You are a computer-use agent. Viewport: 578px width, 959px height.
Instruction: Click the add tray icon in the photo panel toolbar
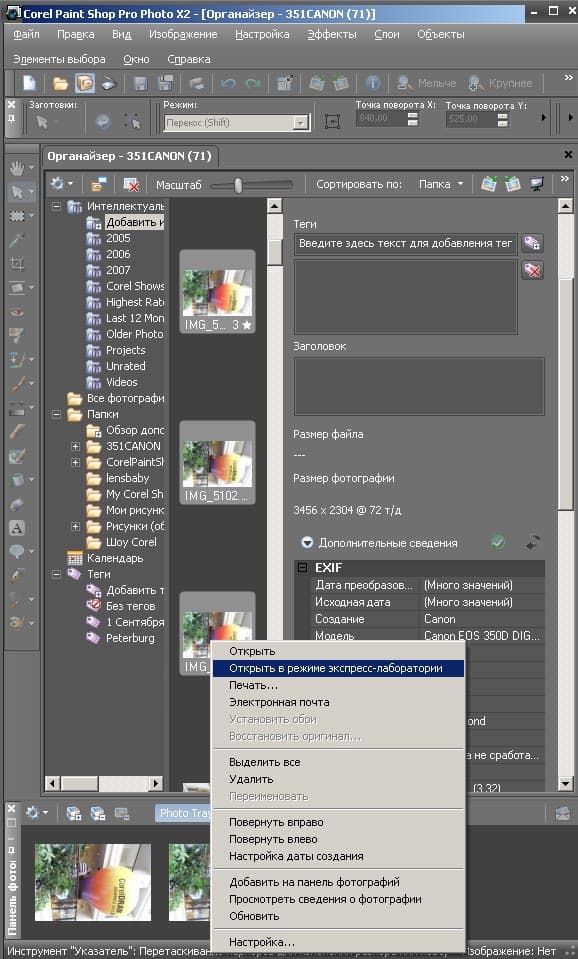73,813
